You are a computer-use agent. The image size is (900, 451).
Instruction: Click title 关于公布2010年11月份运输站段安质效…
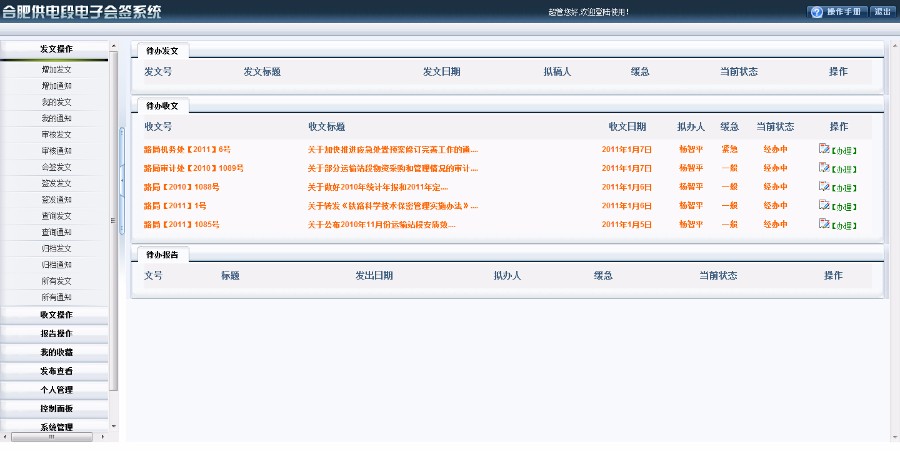click(382, 224)
